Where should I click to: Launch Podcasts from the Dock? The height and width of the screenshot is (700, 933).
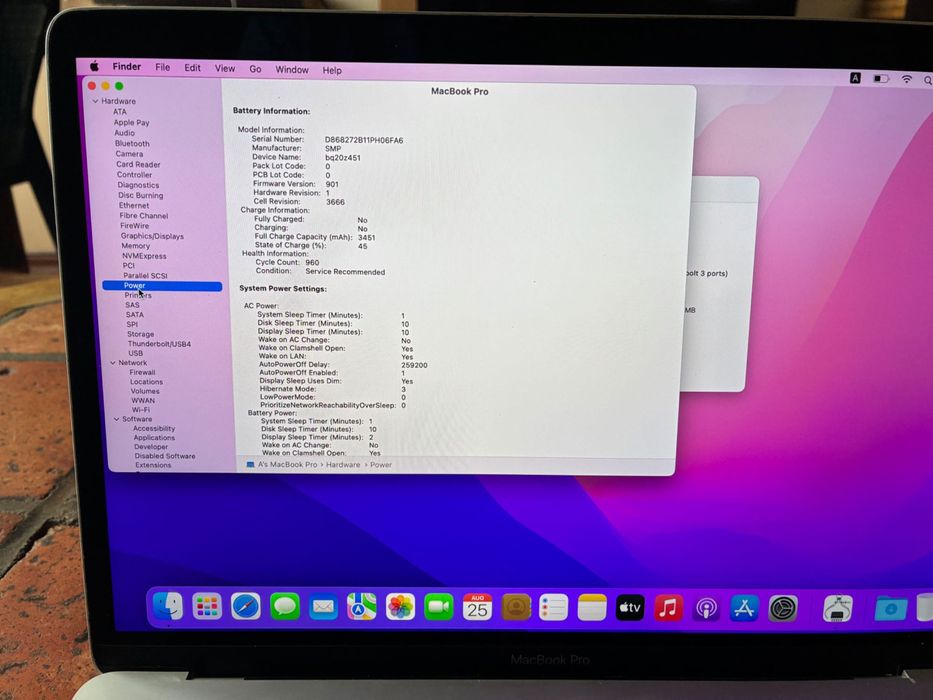tap(706, 608)
